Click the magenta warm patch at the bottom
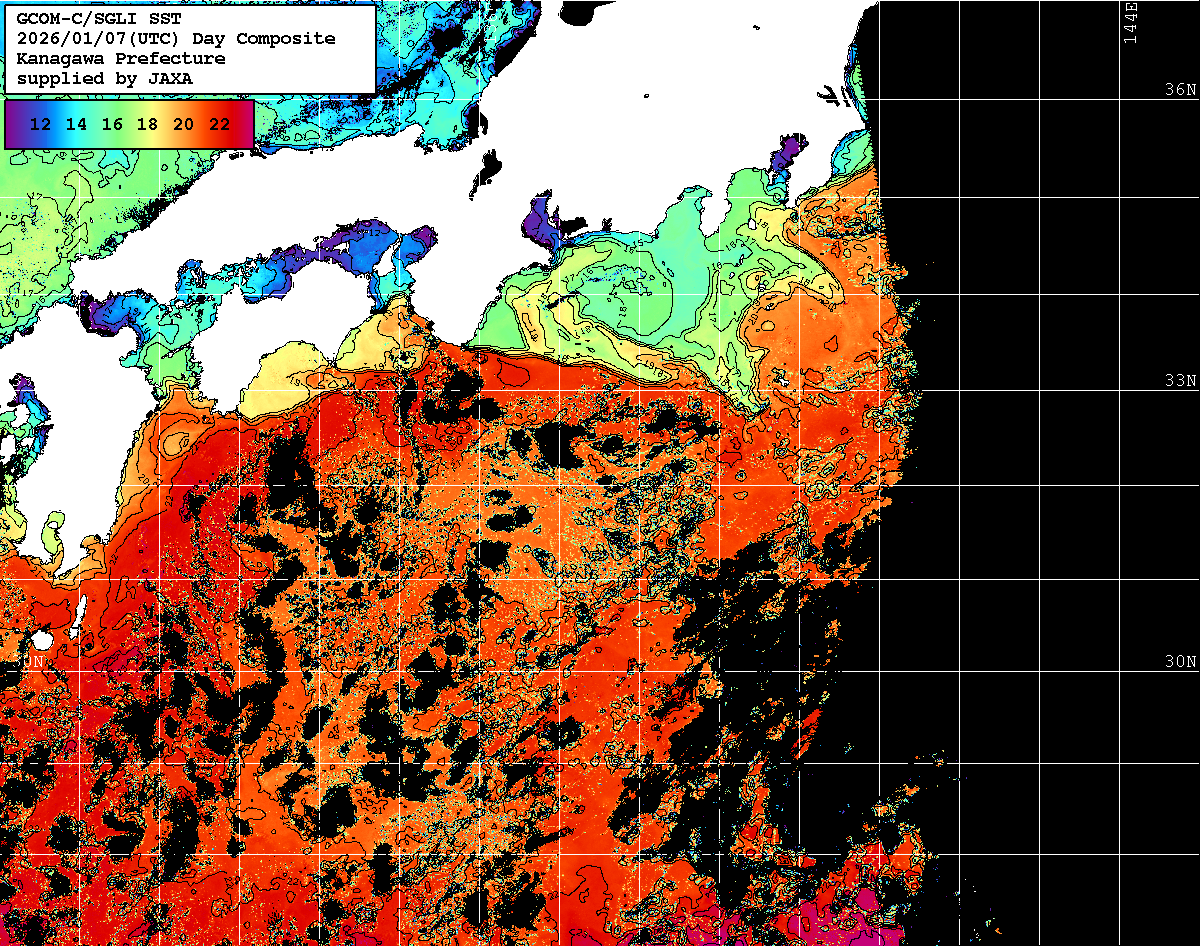Image resolution: width=1200 pixels, height=946 pixels. pos(868,900)
